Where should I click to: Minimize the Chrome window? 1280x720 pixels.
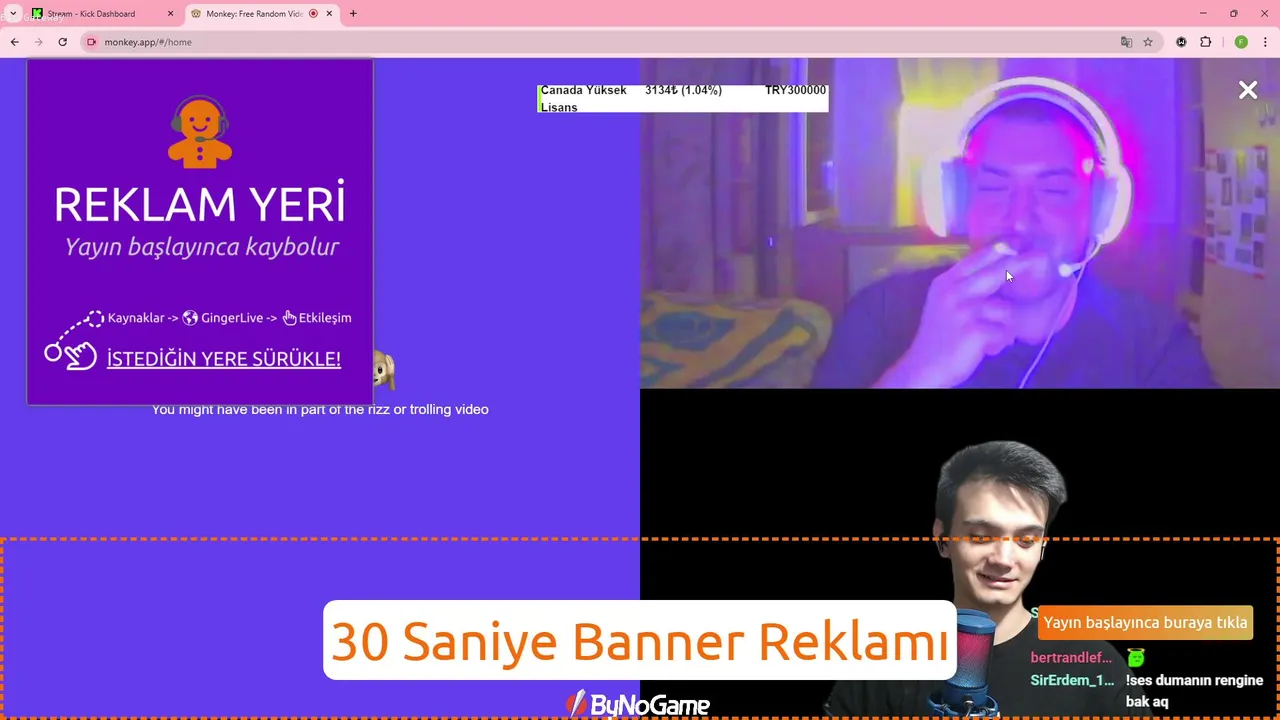point(1202,14)
